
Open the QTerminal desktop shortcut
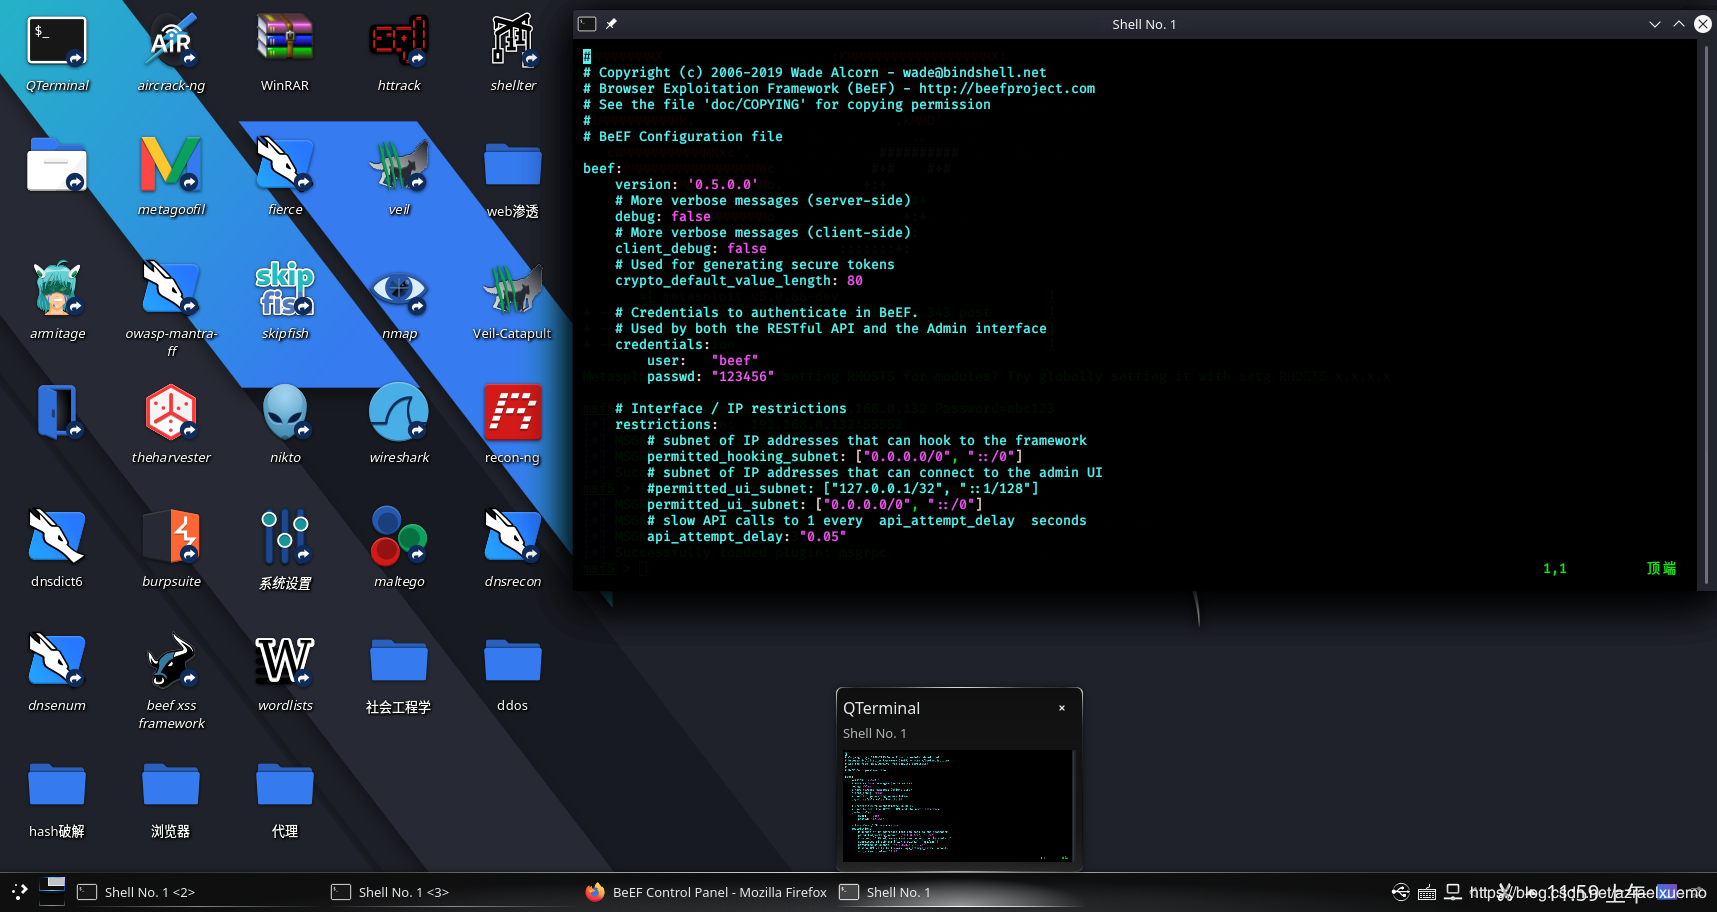pyautogui.click(x=57, y=53)
